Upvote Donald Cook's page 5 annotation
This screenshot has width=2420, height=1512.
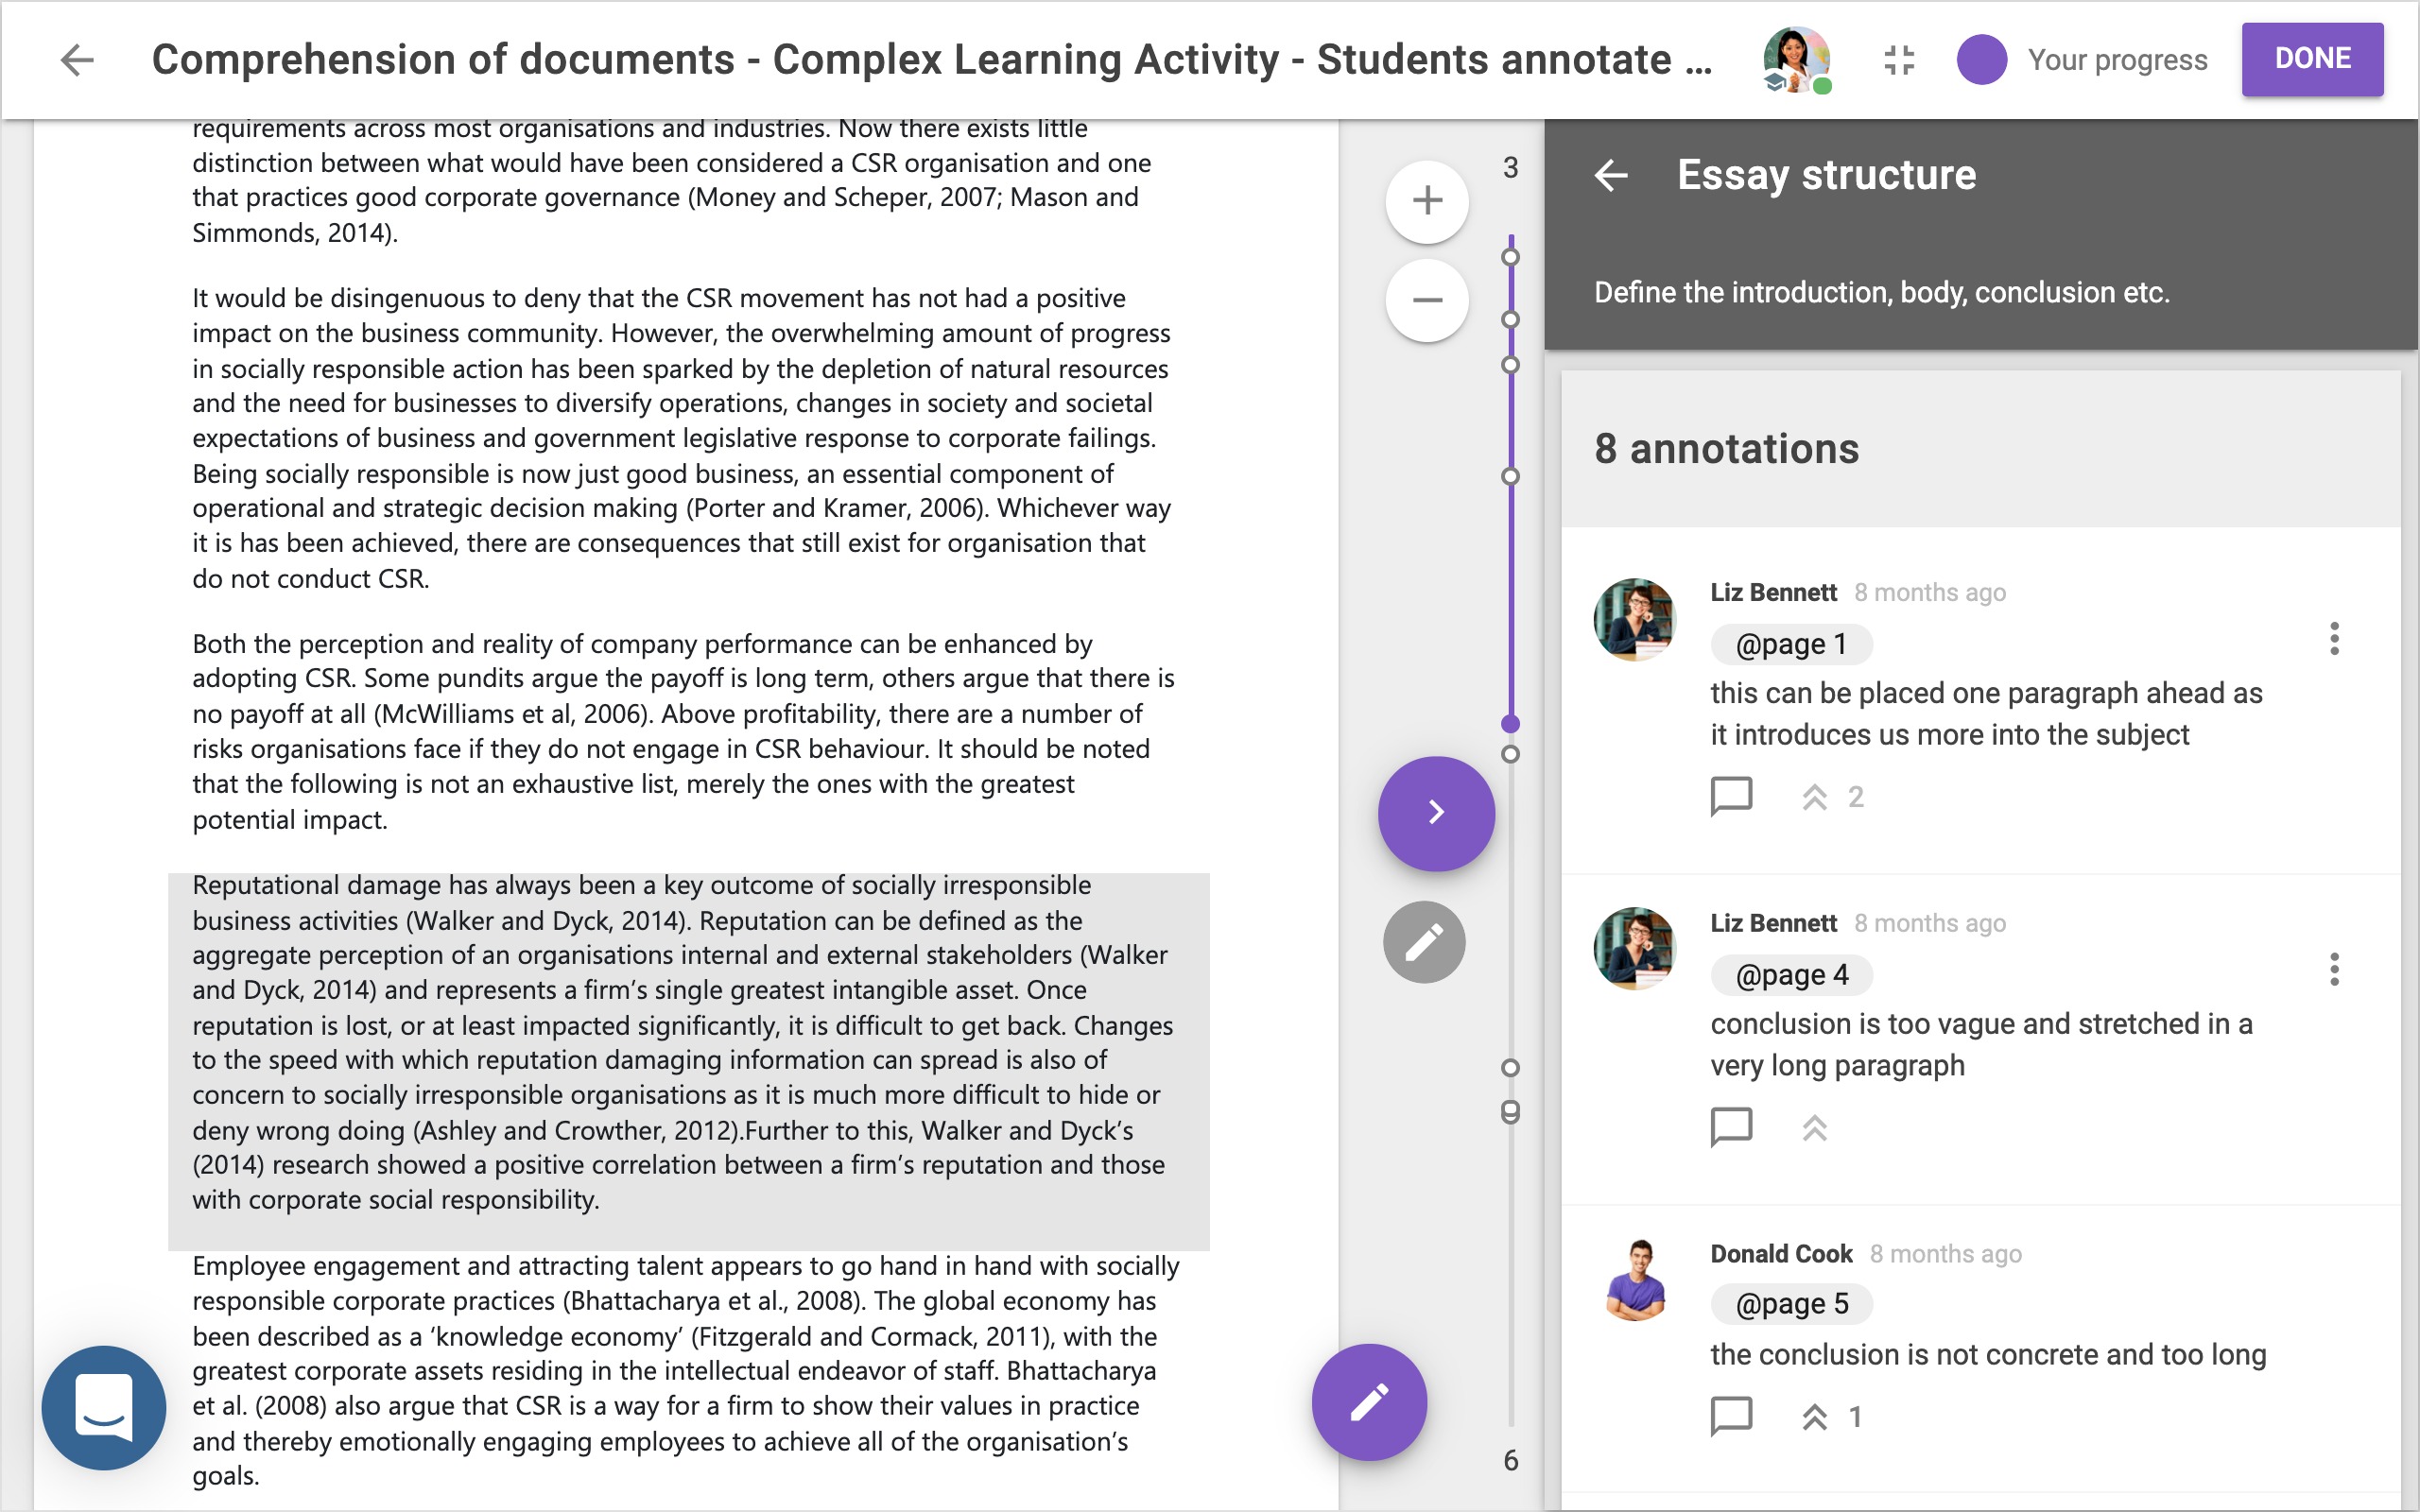[1815, 1417]
